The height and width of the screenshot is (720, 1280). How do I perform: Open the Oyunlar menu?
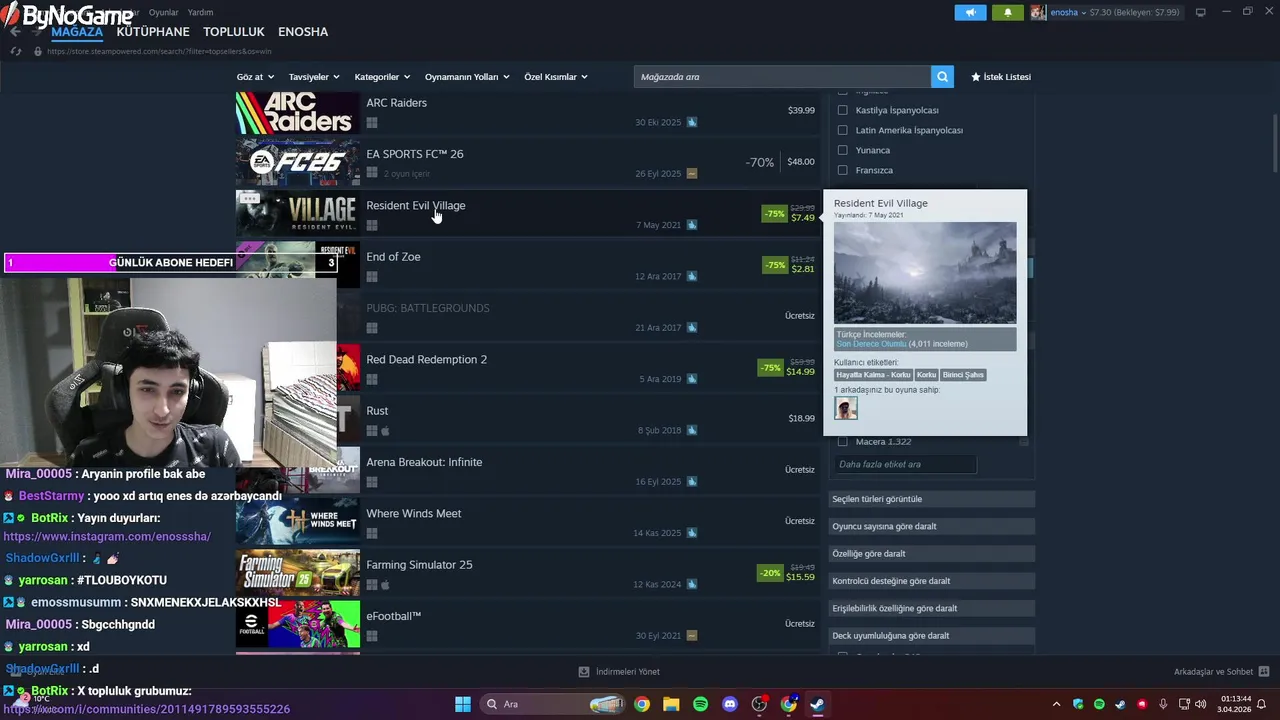[x=163, y=12]
